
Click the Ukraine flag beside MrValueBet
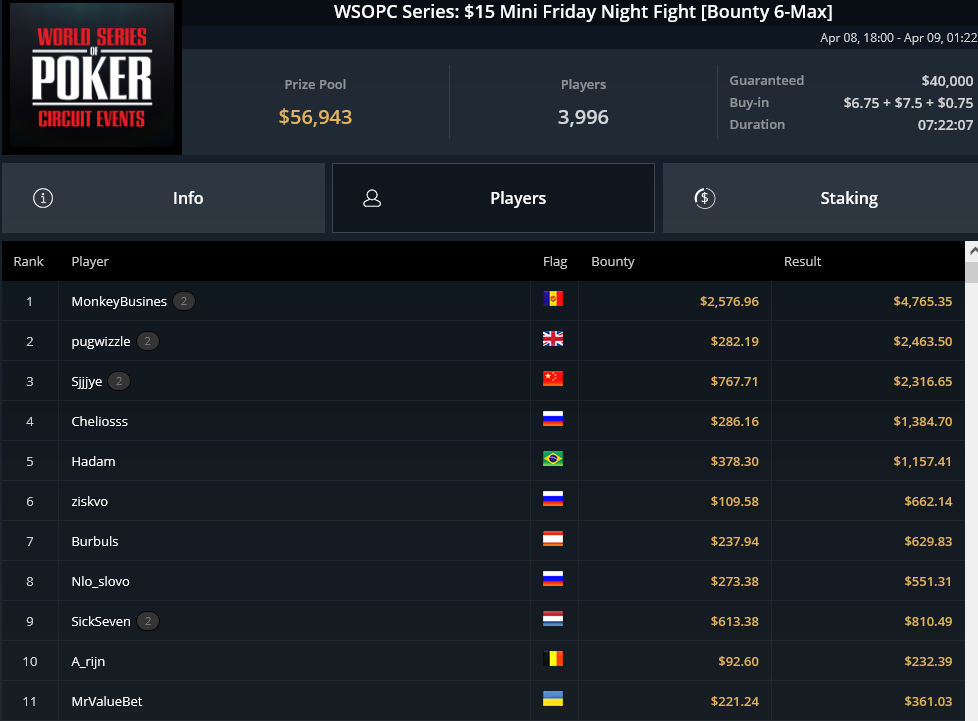[553, 699]
